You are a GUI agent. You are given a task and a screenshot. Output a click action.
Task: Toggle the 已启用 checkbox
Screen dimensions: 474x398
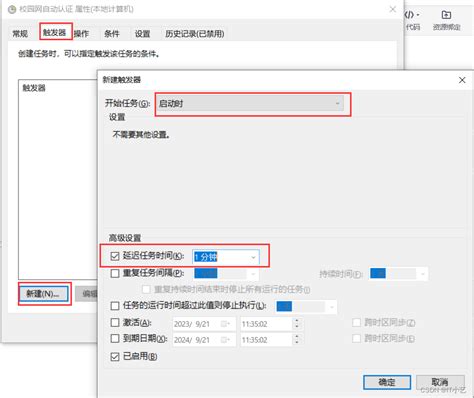(x=115, y=357)
